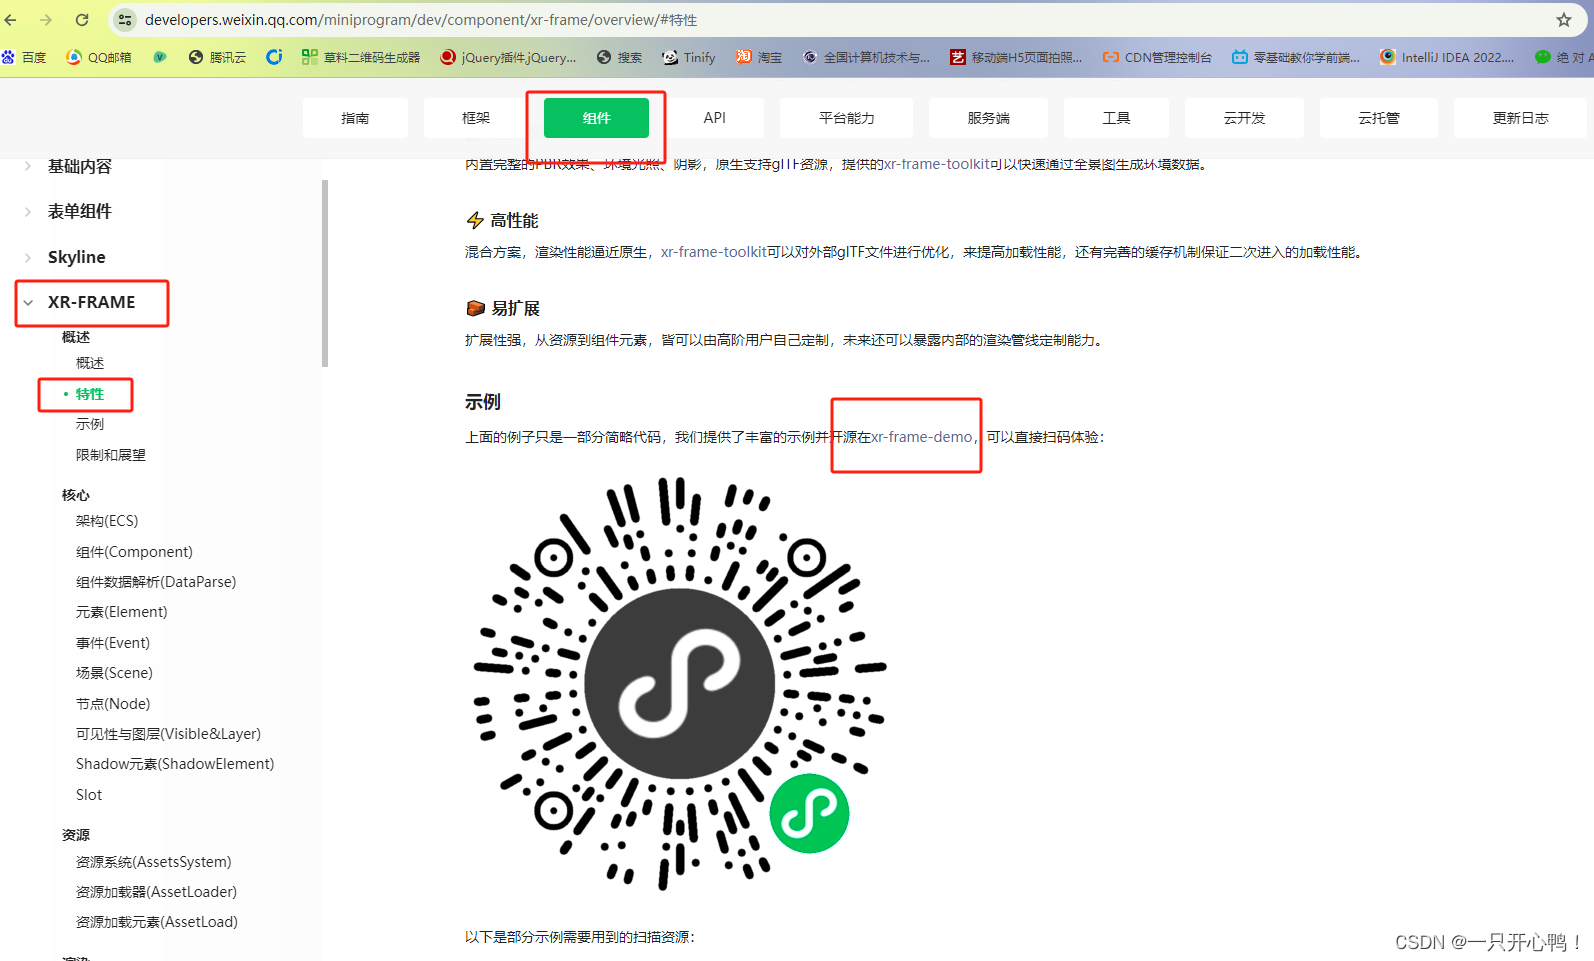Go back with the browser back arrow
The height and width of the screenshot is (961, 1594).
pyautogui.click(x=11, y=20)
